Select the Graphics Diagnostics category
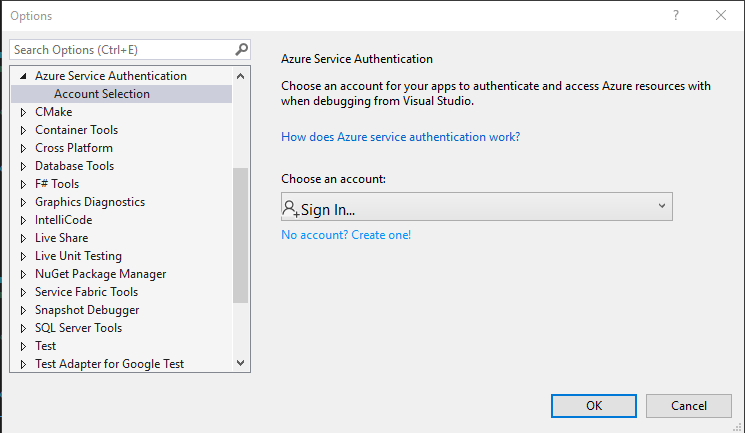The image size is (745, 433). coord(90,202)
